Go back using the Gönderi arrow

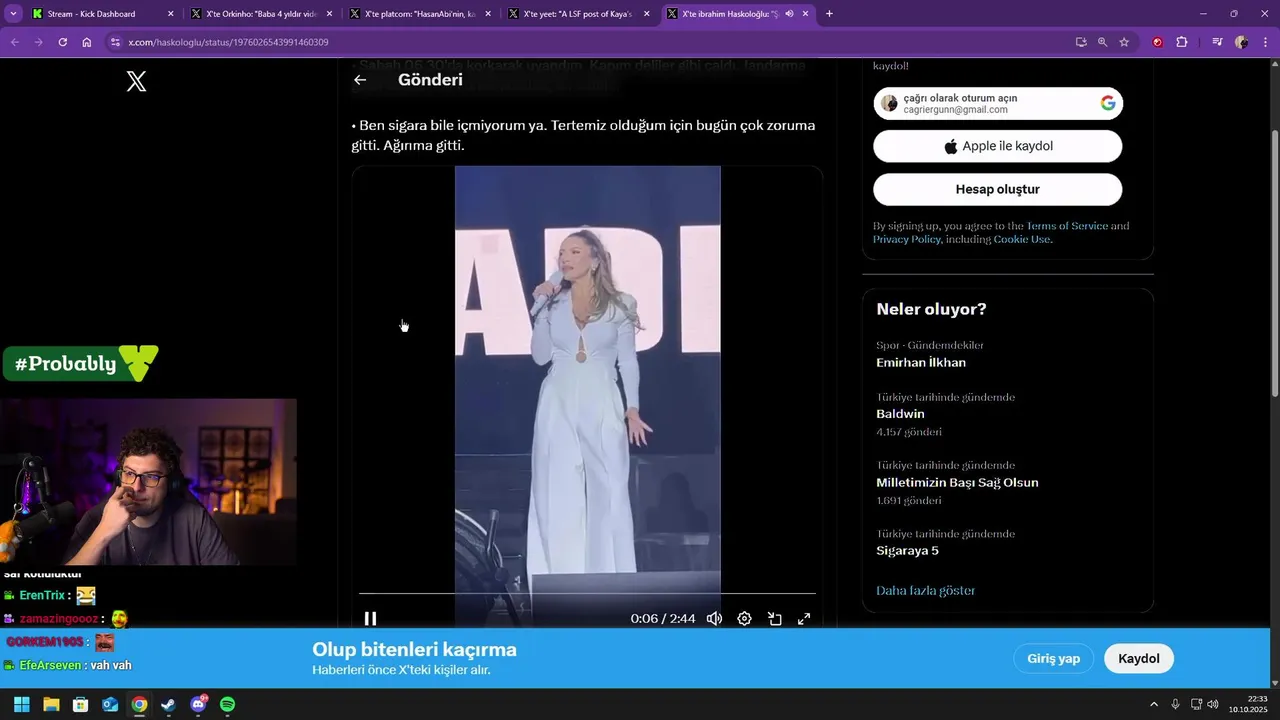(360, 80)
